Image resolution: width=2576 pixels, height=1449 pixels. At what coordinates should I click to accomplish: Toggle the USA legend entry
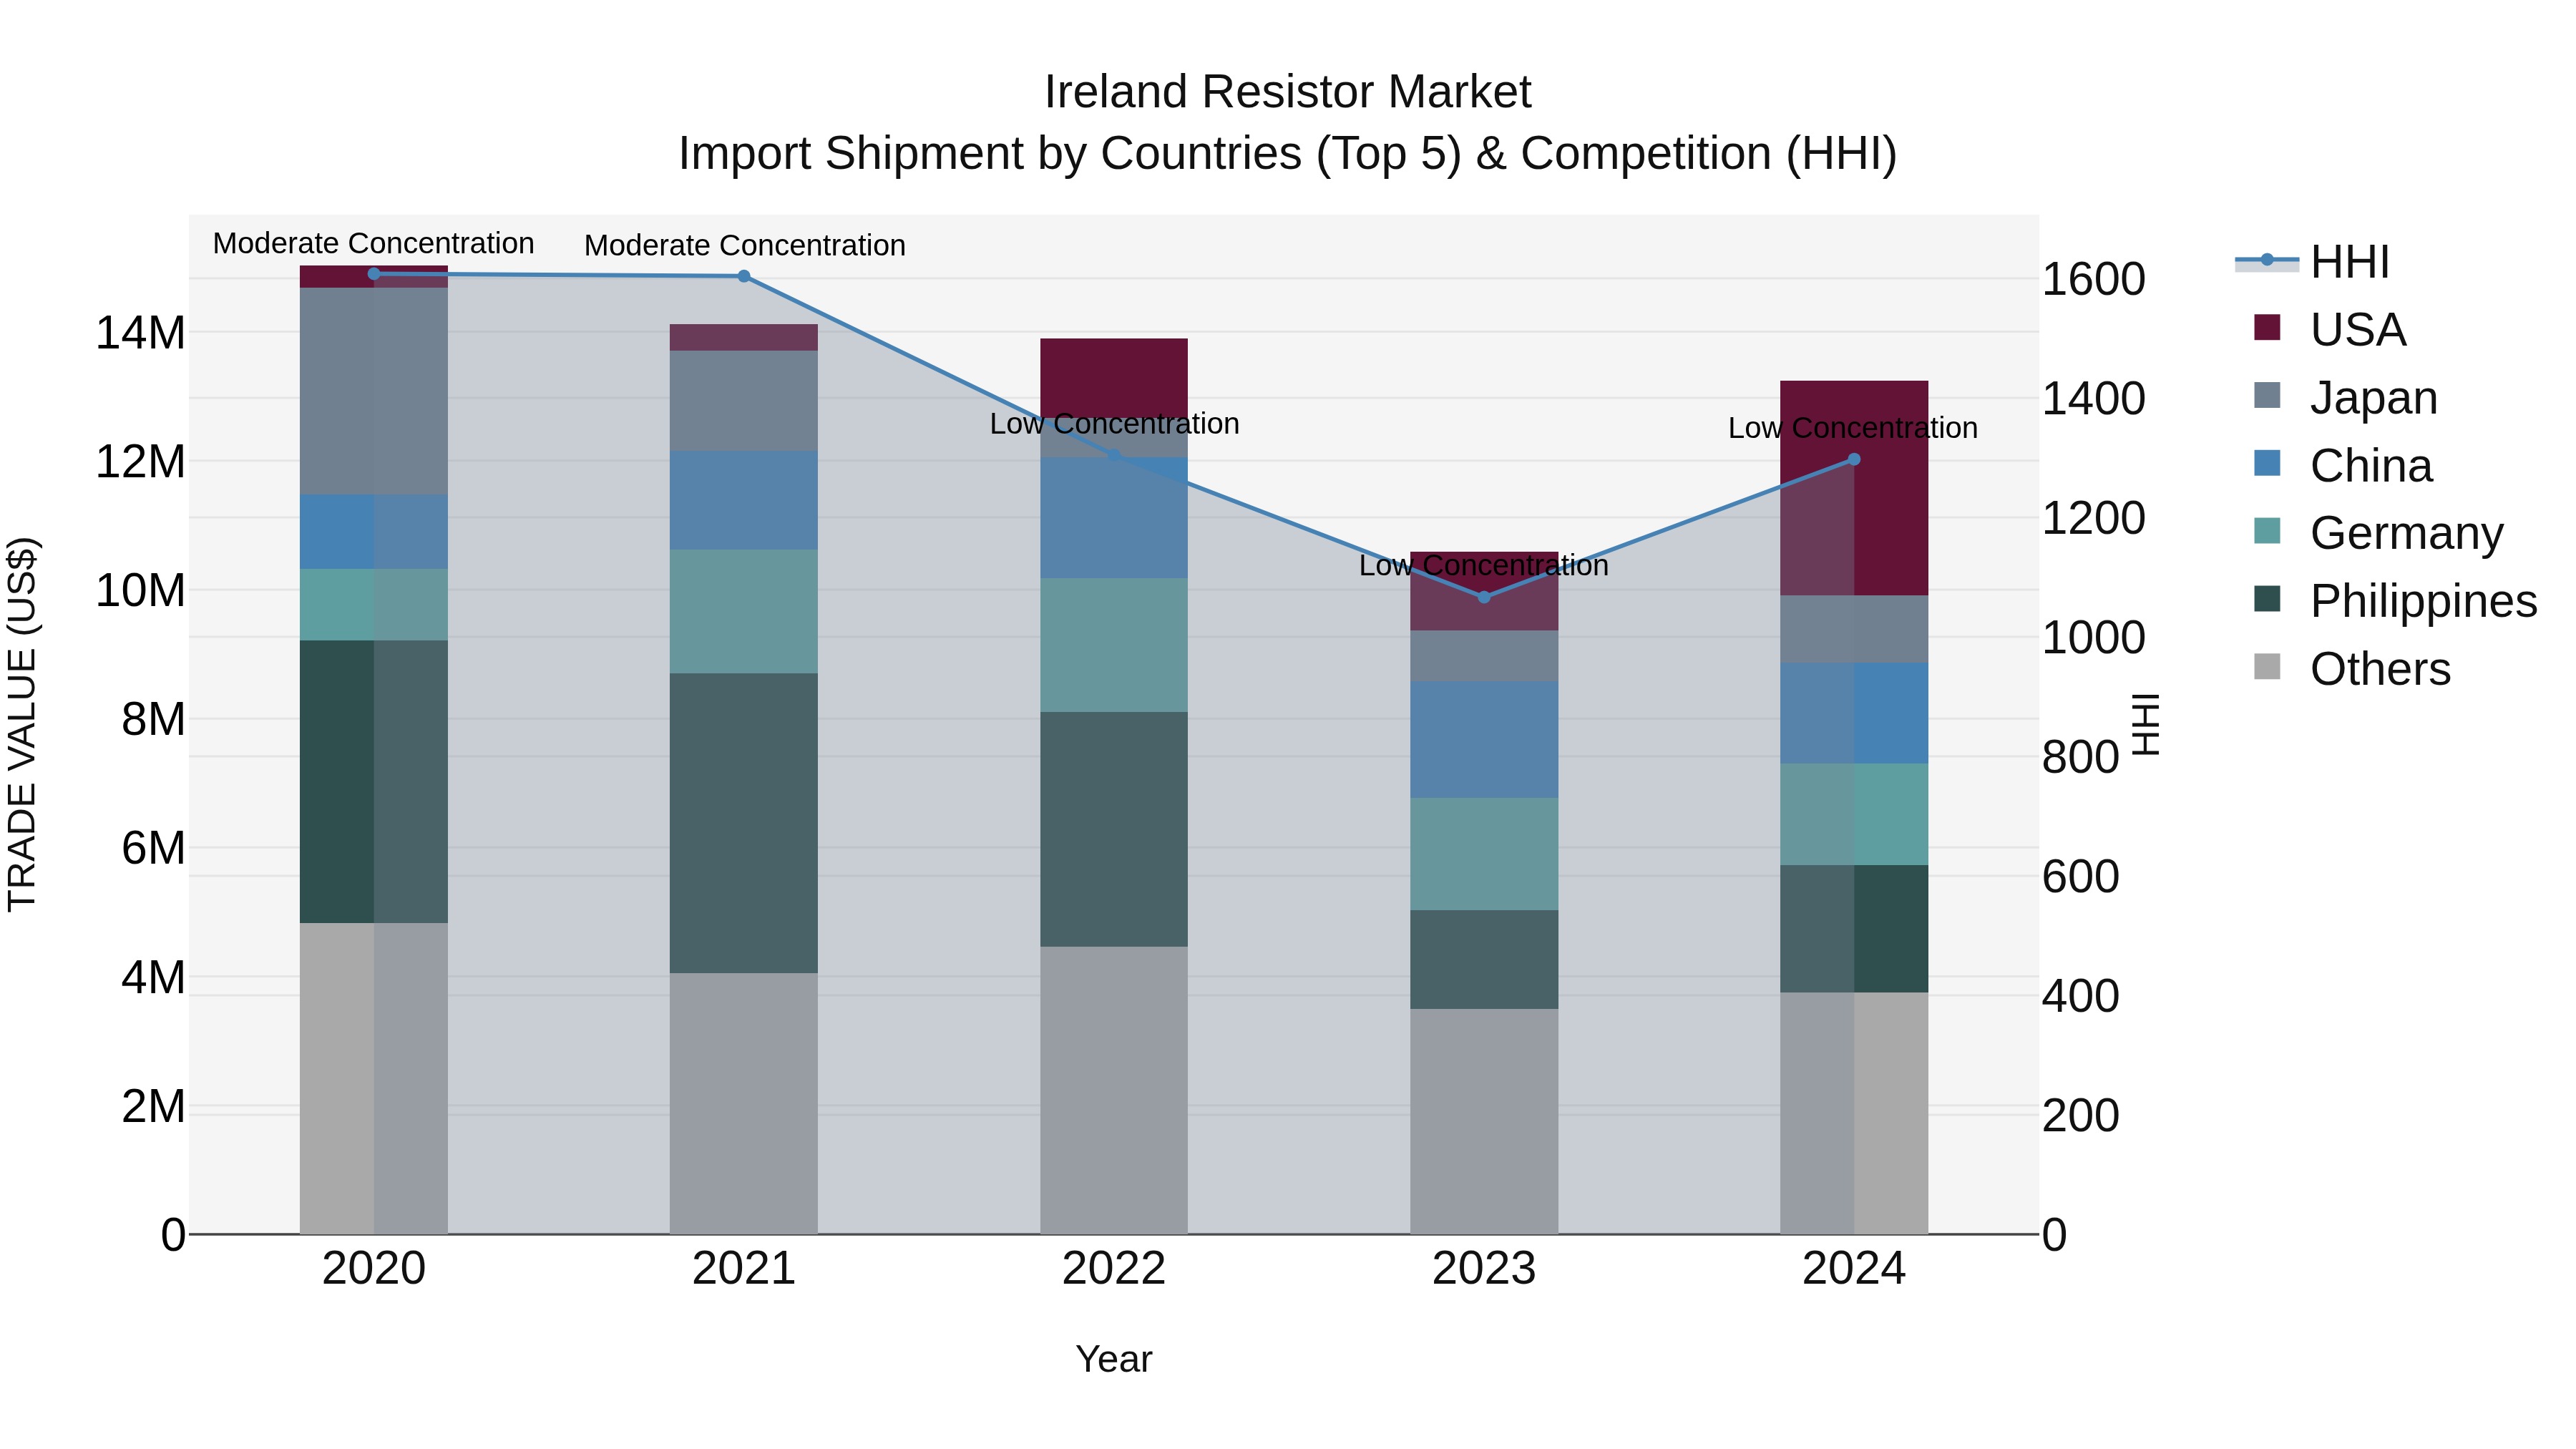point(2329,329)
